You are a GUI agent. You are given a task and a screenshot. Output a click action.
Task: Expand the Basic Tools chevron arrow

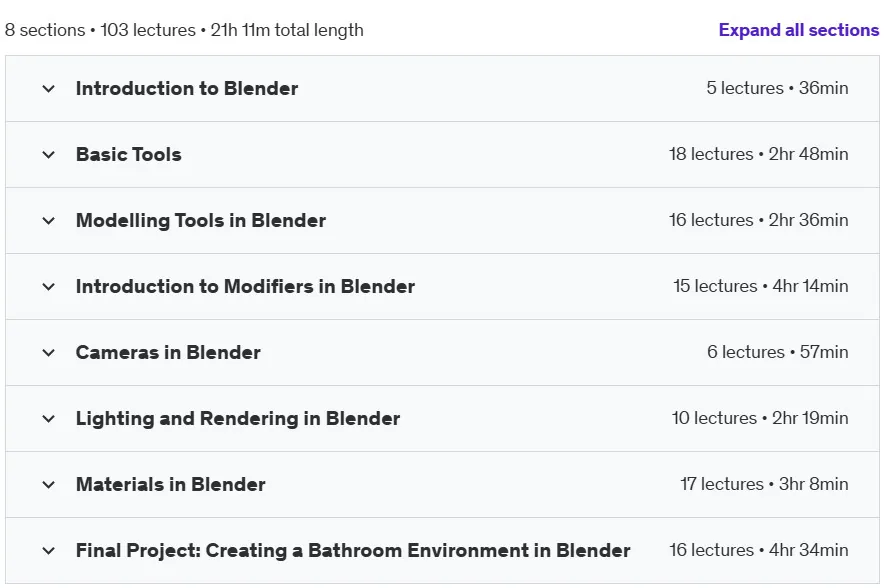48,154
